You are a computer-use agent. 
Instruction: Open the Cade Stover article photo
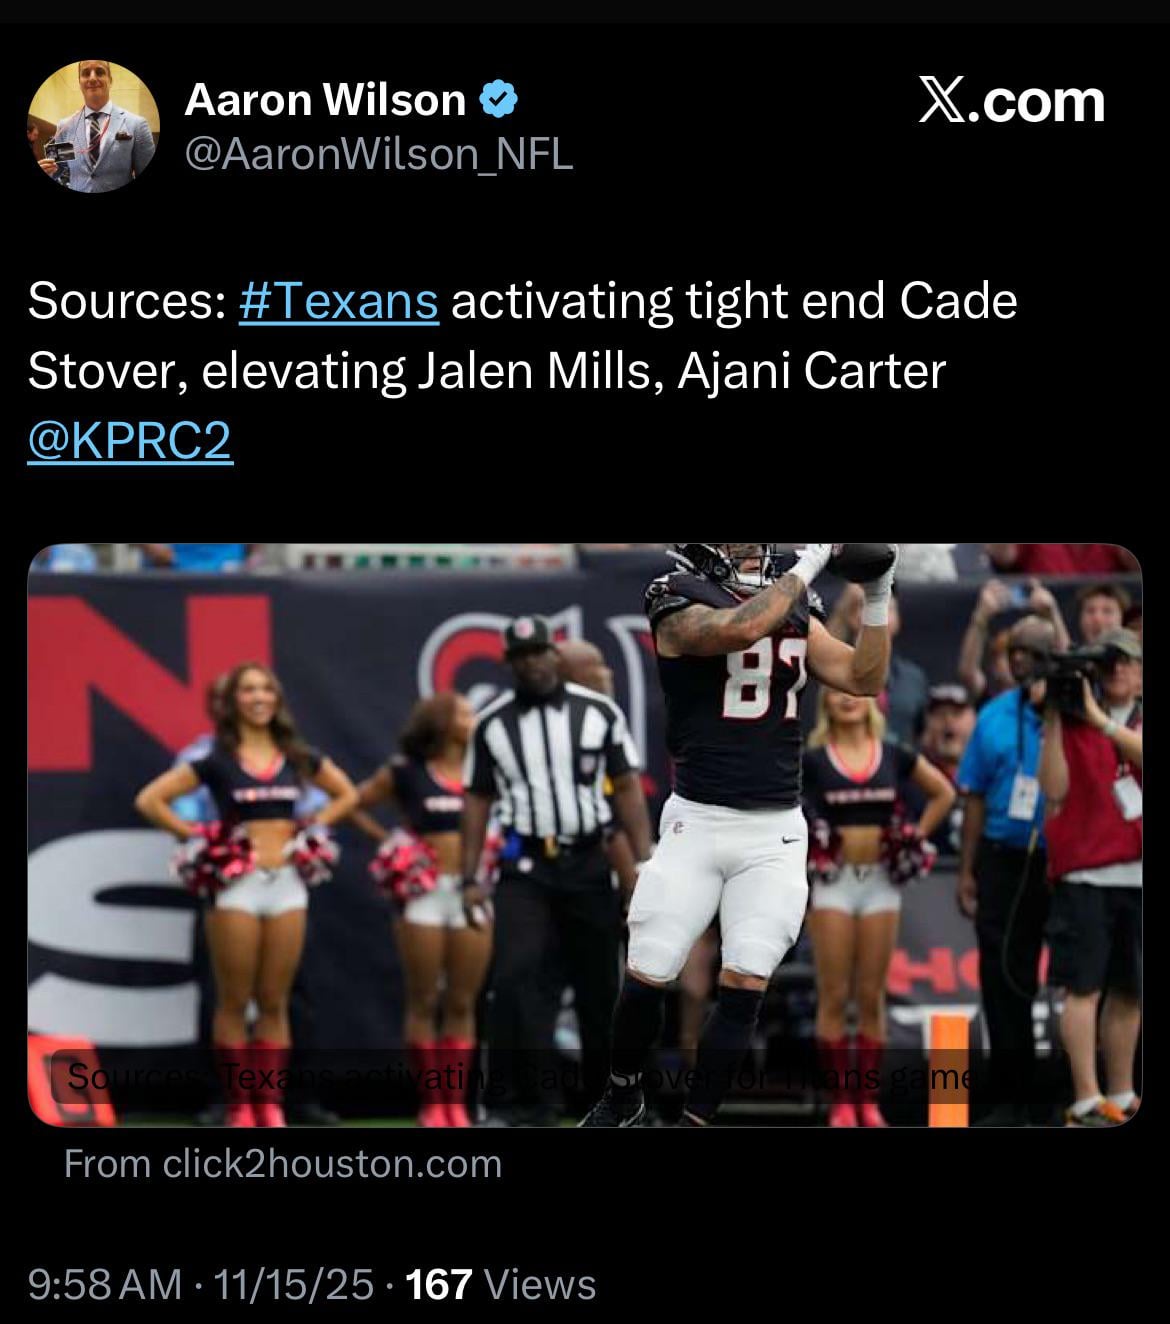tap(584, 835)
